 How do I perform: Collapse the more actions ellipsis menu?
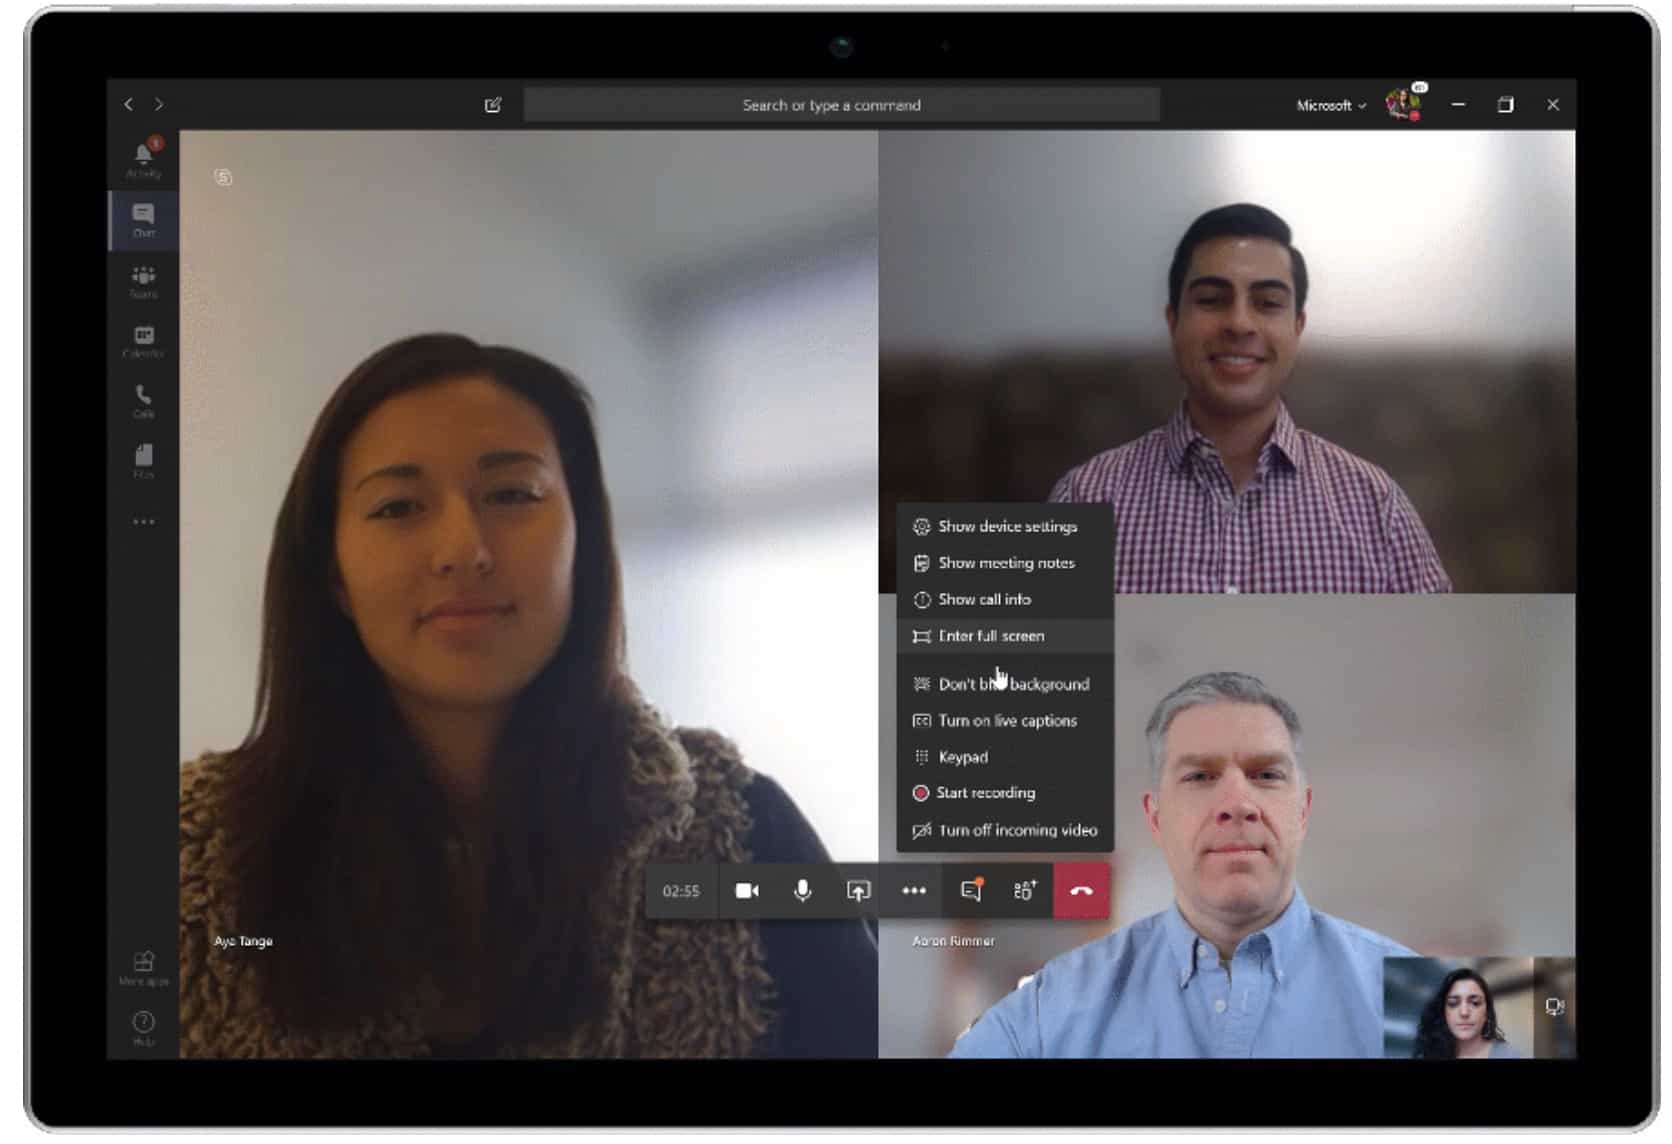[914, 891]
